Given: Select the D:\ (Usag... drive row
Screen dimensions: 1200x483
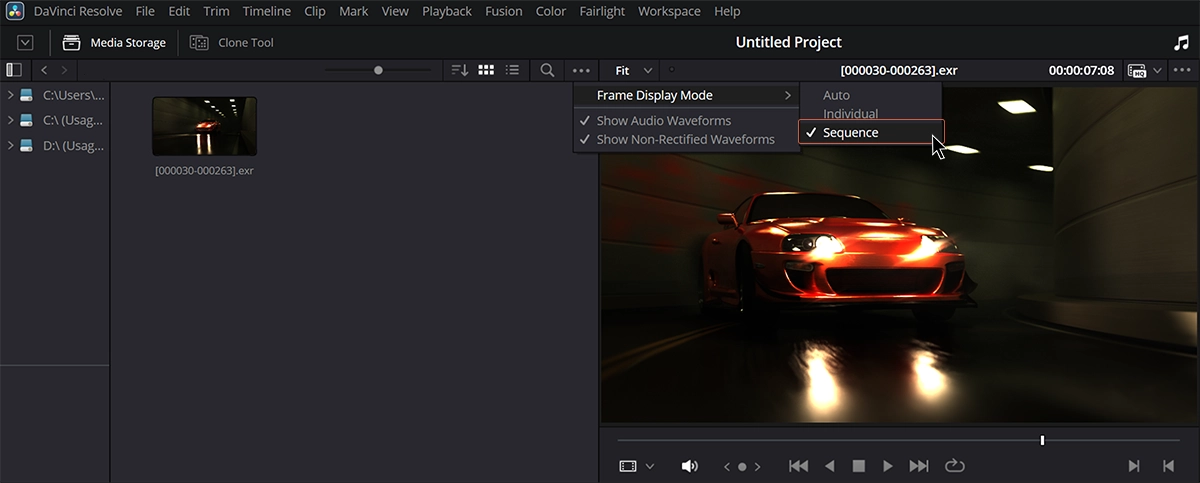Looking at the screenshot, I should pos(55,145).
